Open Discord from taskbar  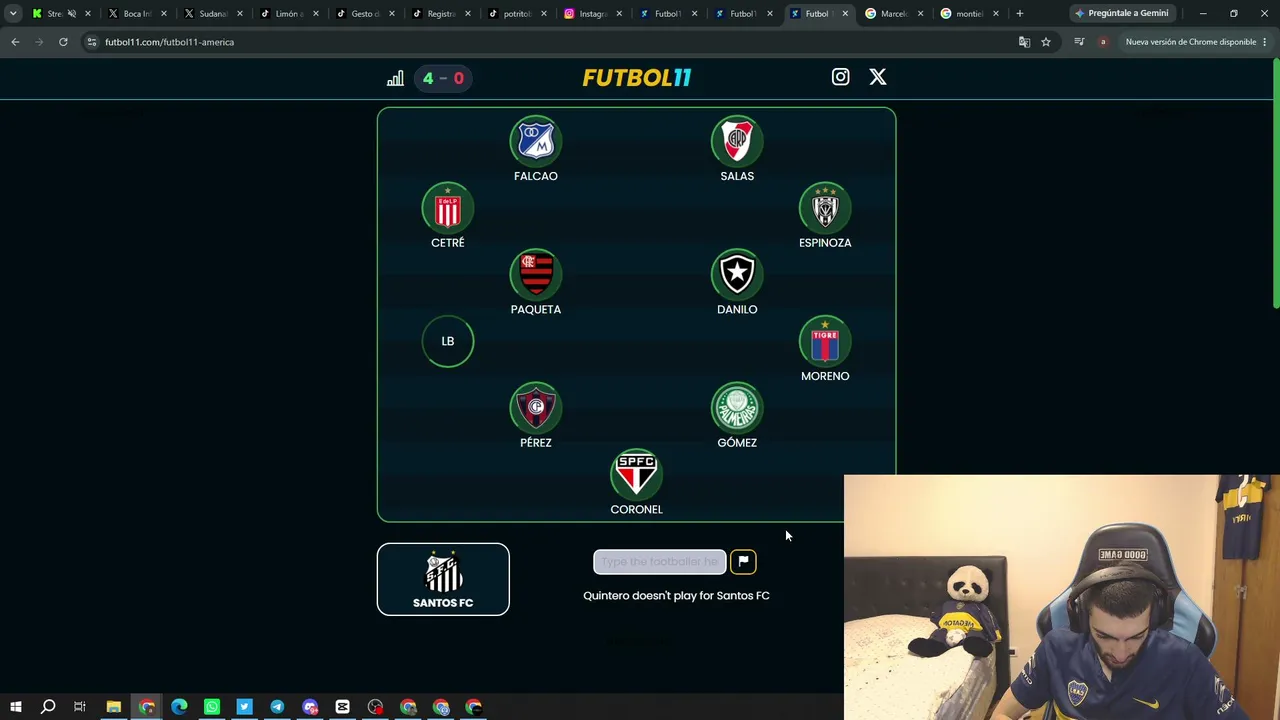click(310, 707)
